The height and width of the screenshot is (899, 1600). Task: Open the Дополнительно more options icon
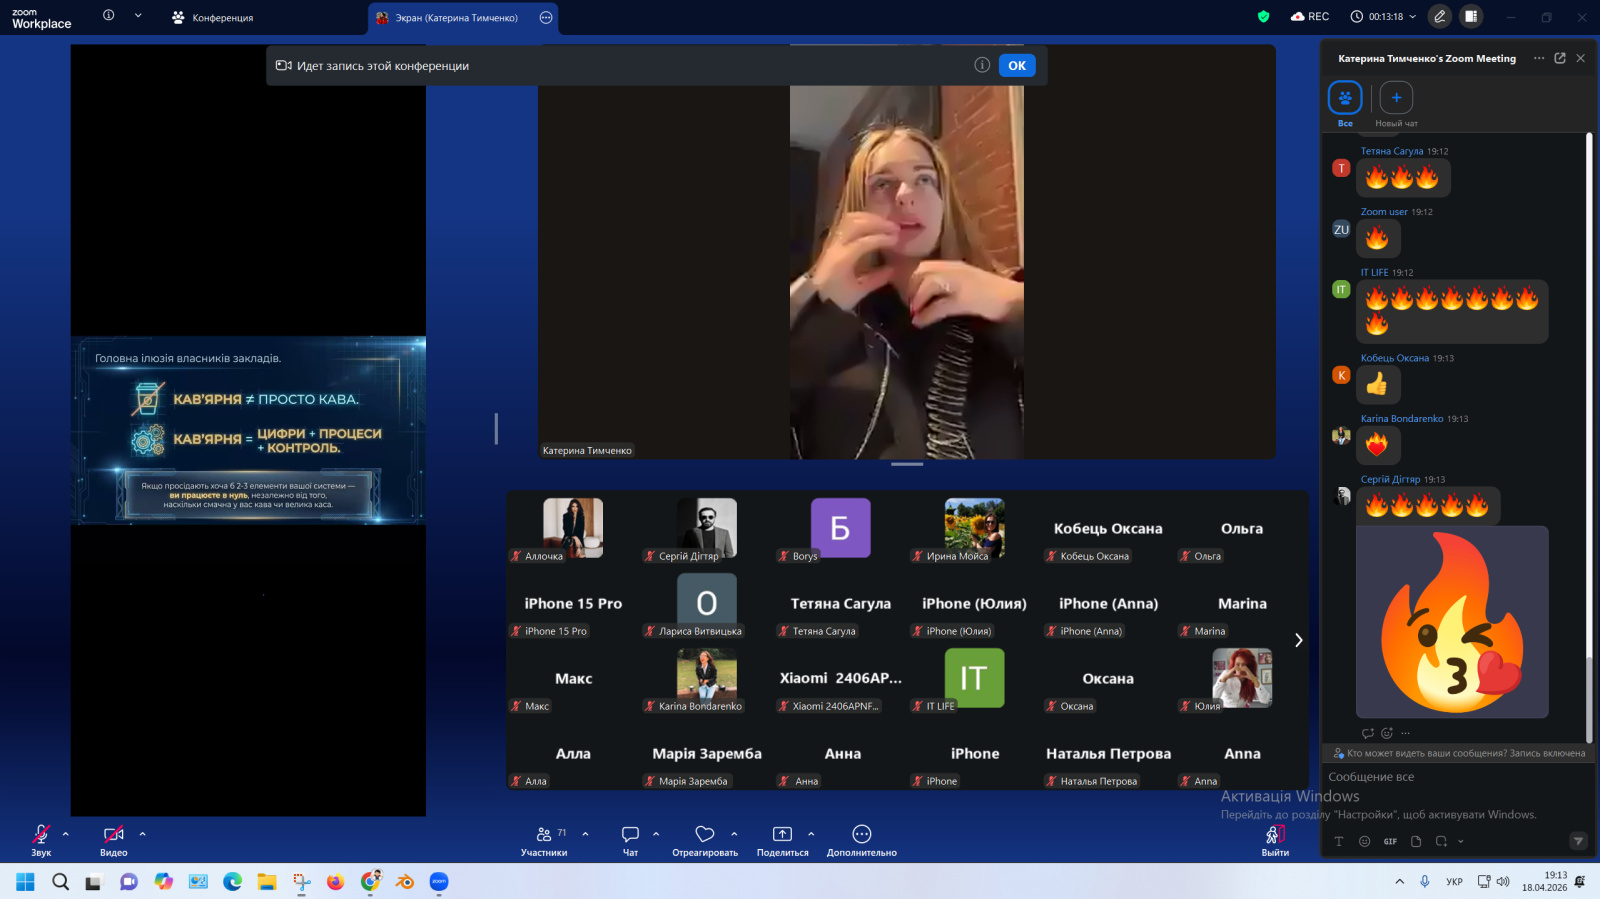click(861, 835)
